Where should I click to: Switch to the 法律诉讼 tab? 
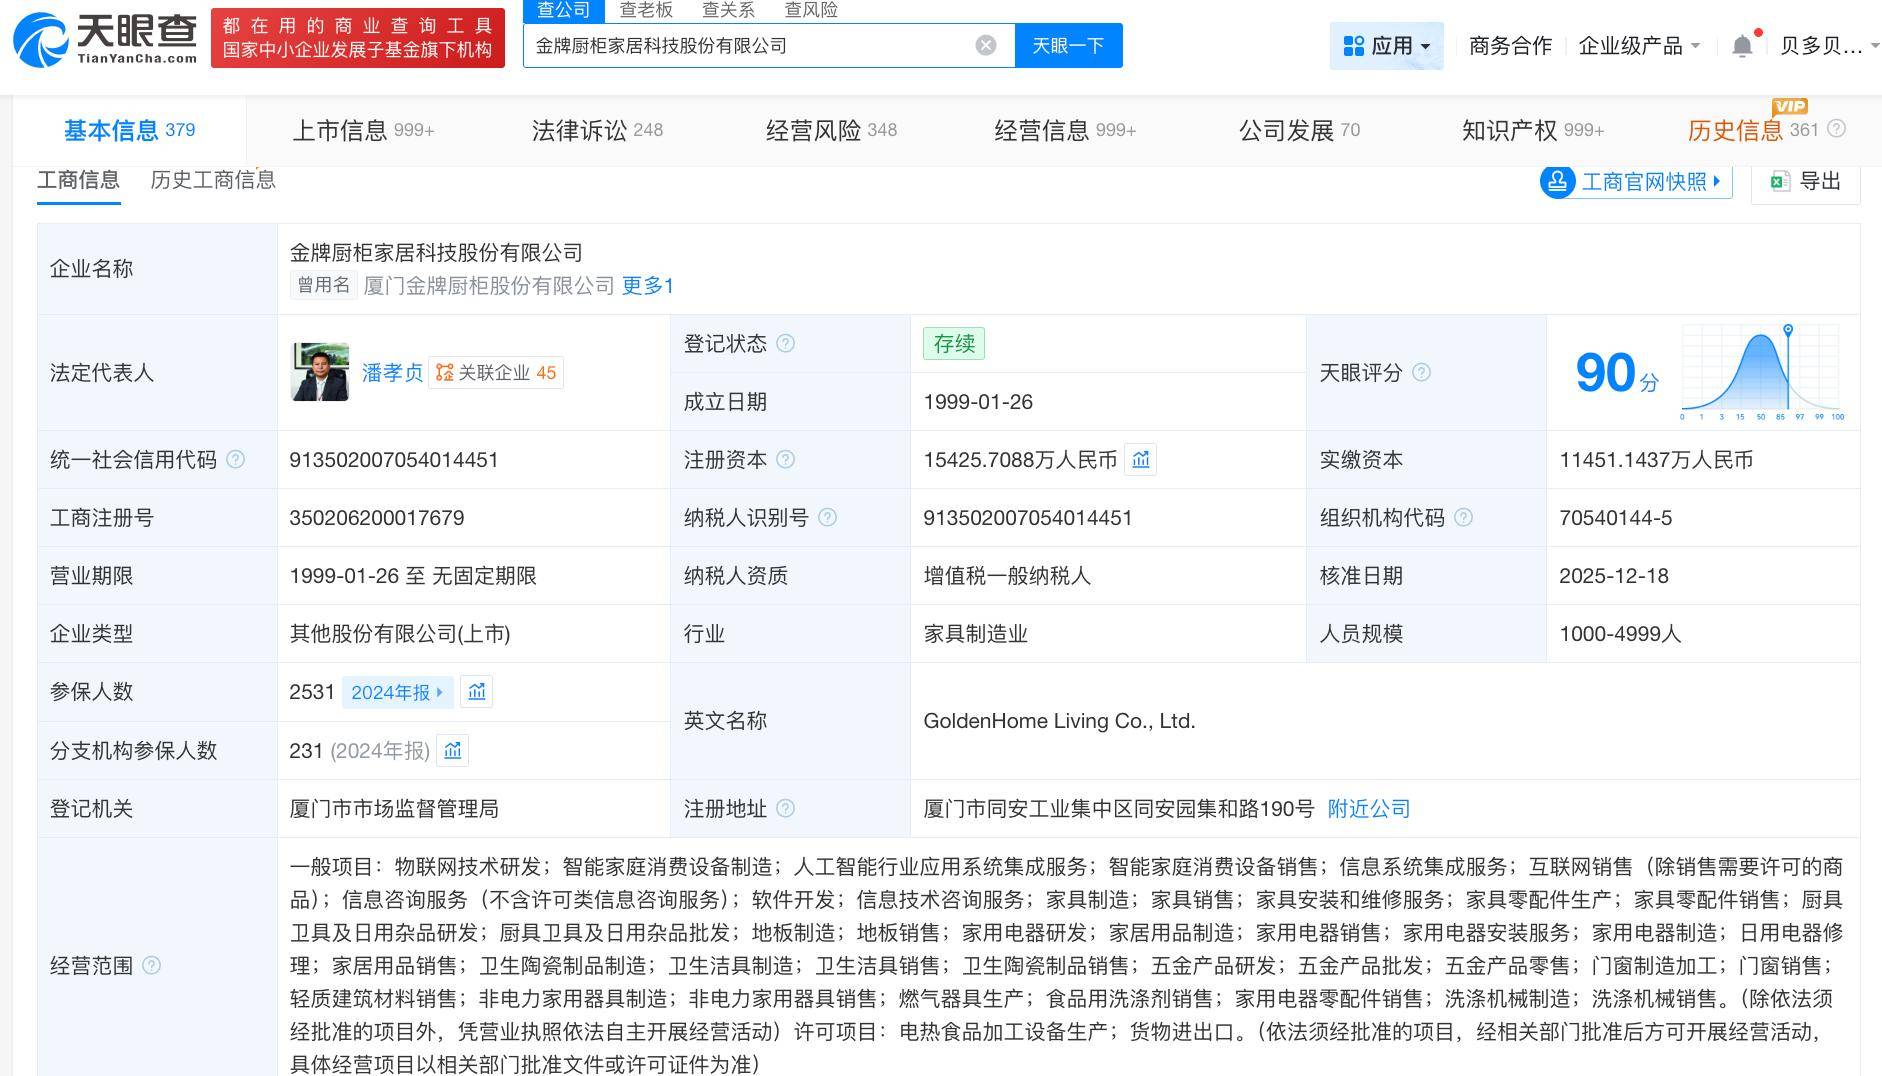click(x=597, y=131)
